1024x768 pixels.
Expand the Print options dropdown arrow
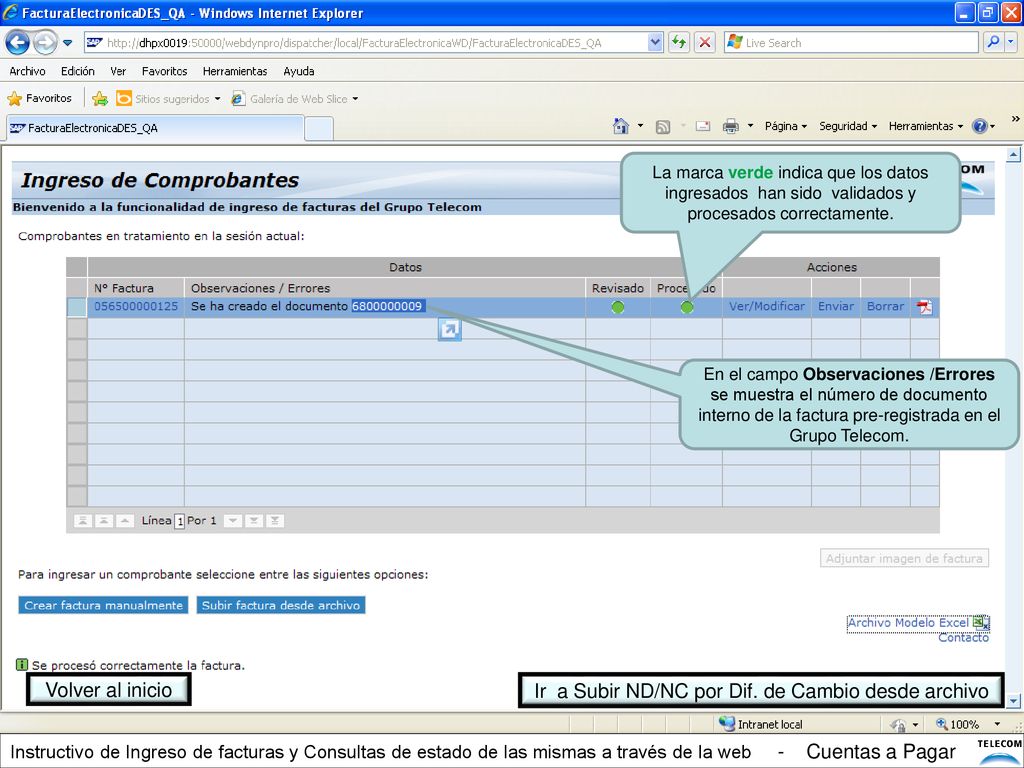750,126
